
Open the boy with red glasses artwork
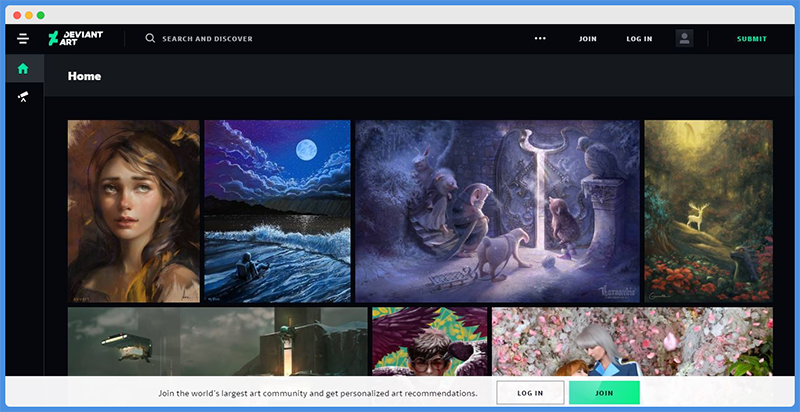pos(430,342)
